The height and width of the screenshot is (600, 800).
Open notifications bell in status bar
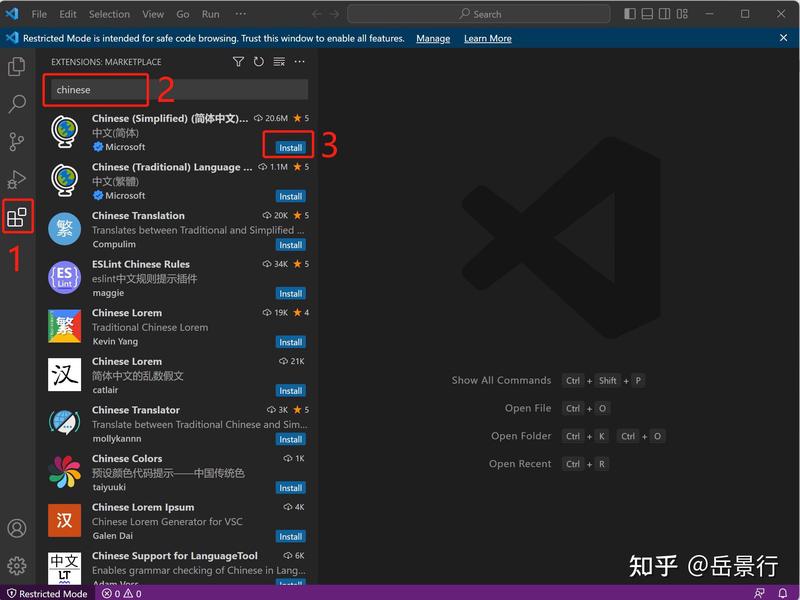pos(783,593)
